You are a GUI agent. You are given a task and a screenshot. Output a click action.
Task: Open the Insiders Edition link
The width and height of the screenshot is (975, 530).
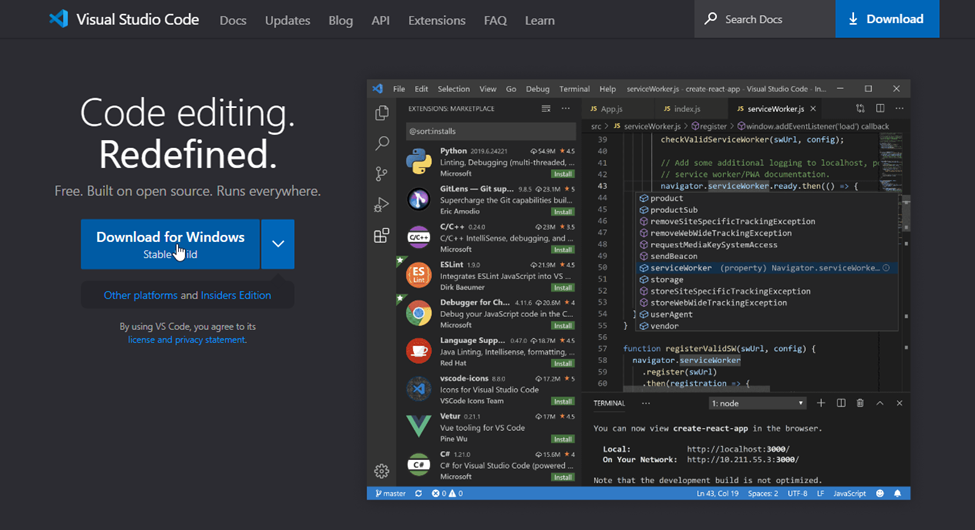pos(236,295)
